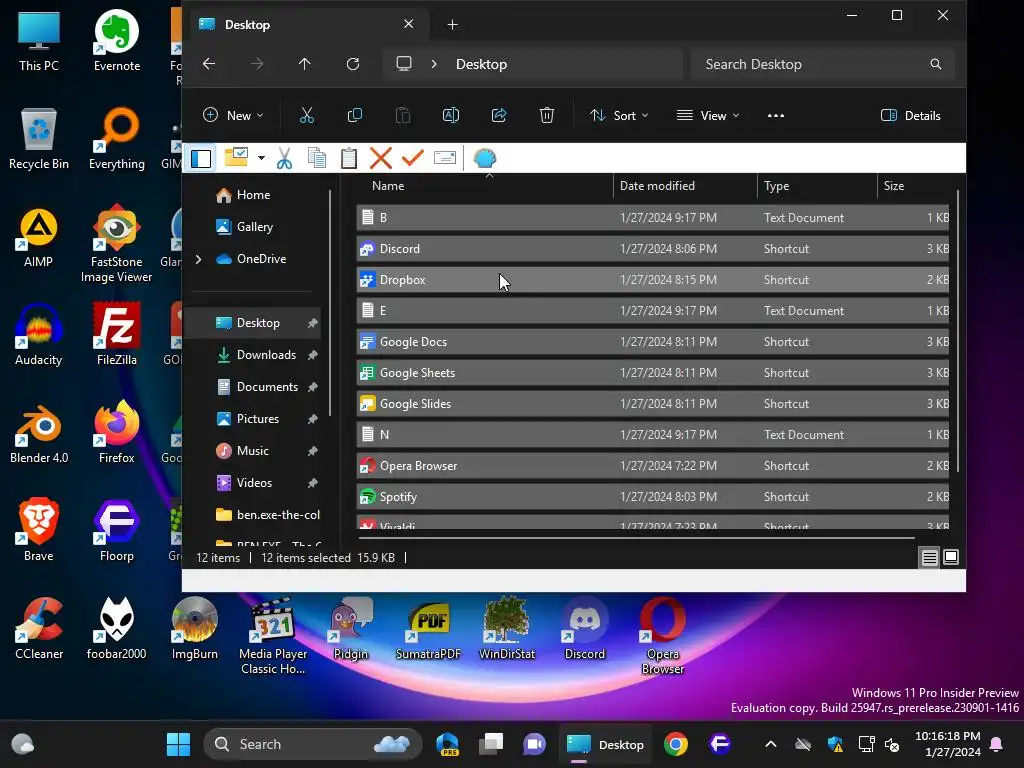Screen dimensions: 1024x768
Task: Click the navigation pane vertical scrollbar
Action: (x=330, y=303)
